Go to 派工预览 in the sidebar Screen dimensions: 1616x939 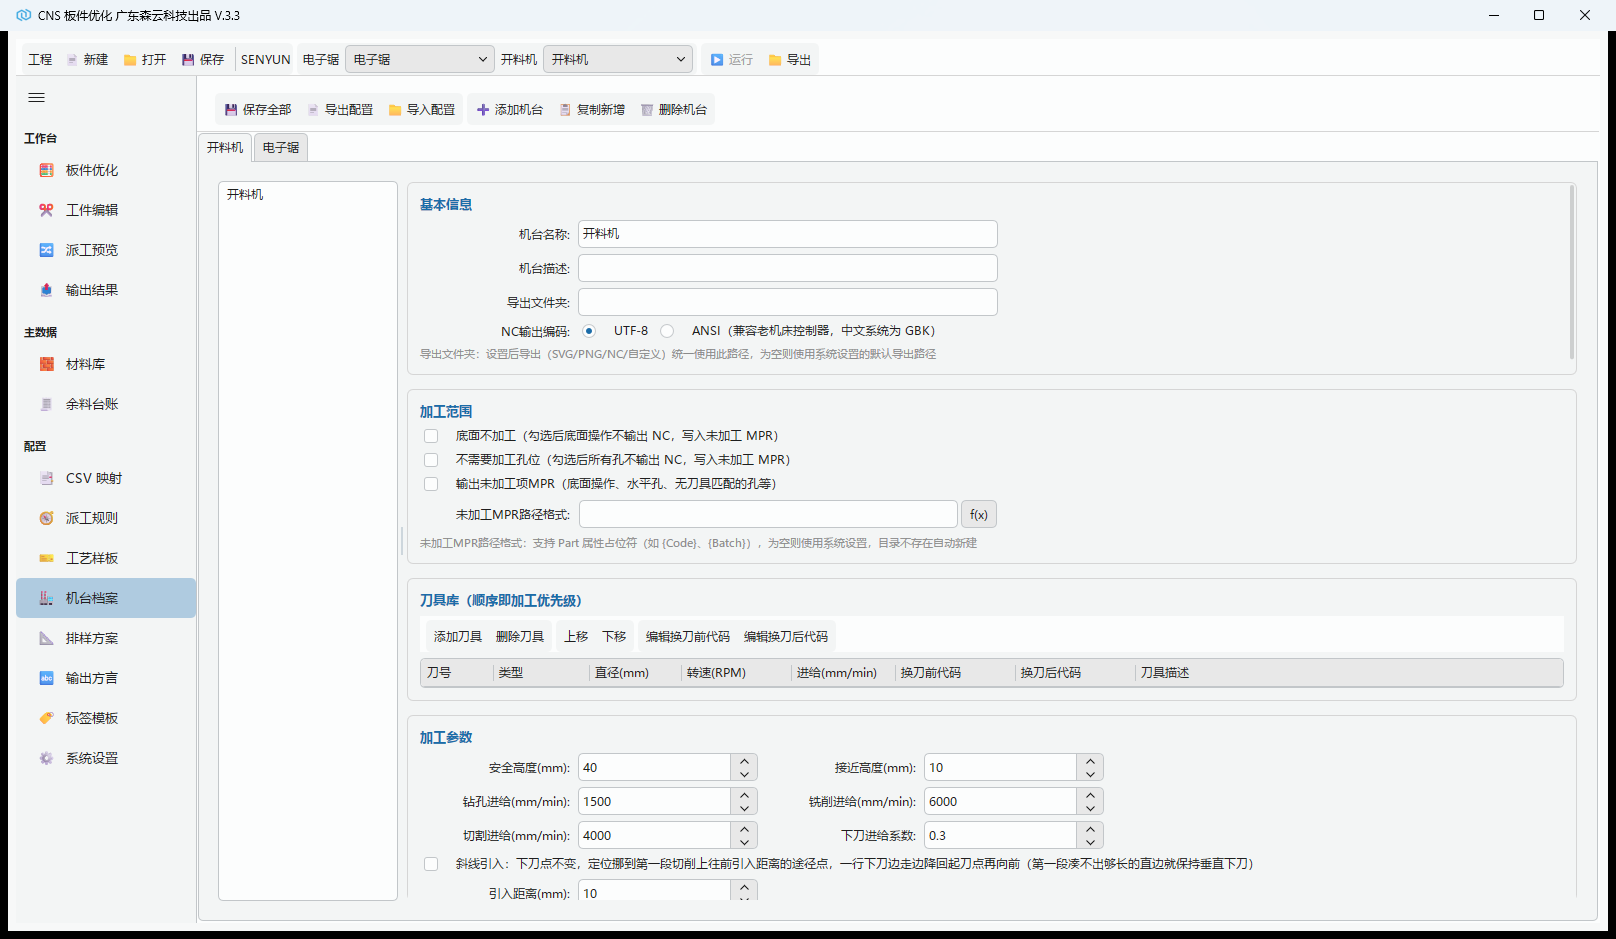pyautogui.click(x=106, y=250)
